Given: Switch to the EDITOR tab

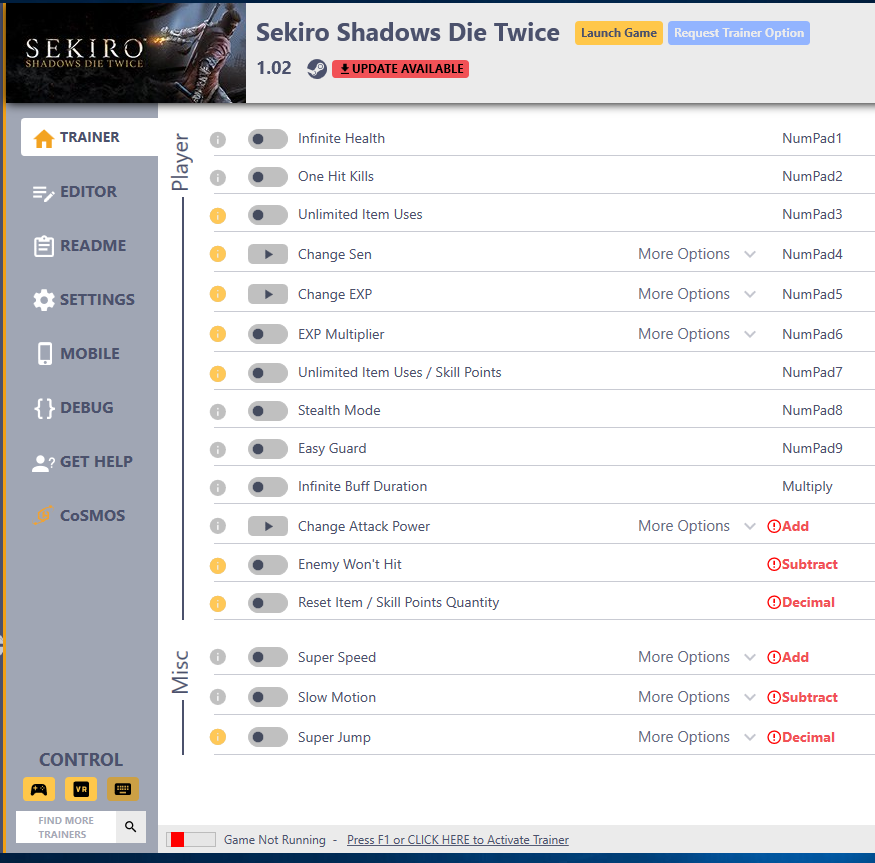Looking at the screenshot, I should (x=75, y=192).
